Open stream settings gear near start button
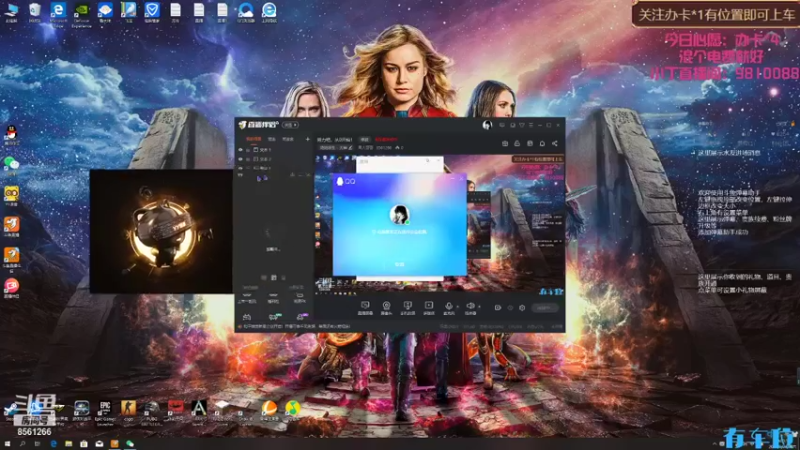This screenshot has width=800, height=450. coord(522,308)
